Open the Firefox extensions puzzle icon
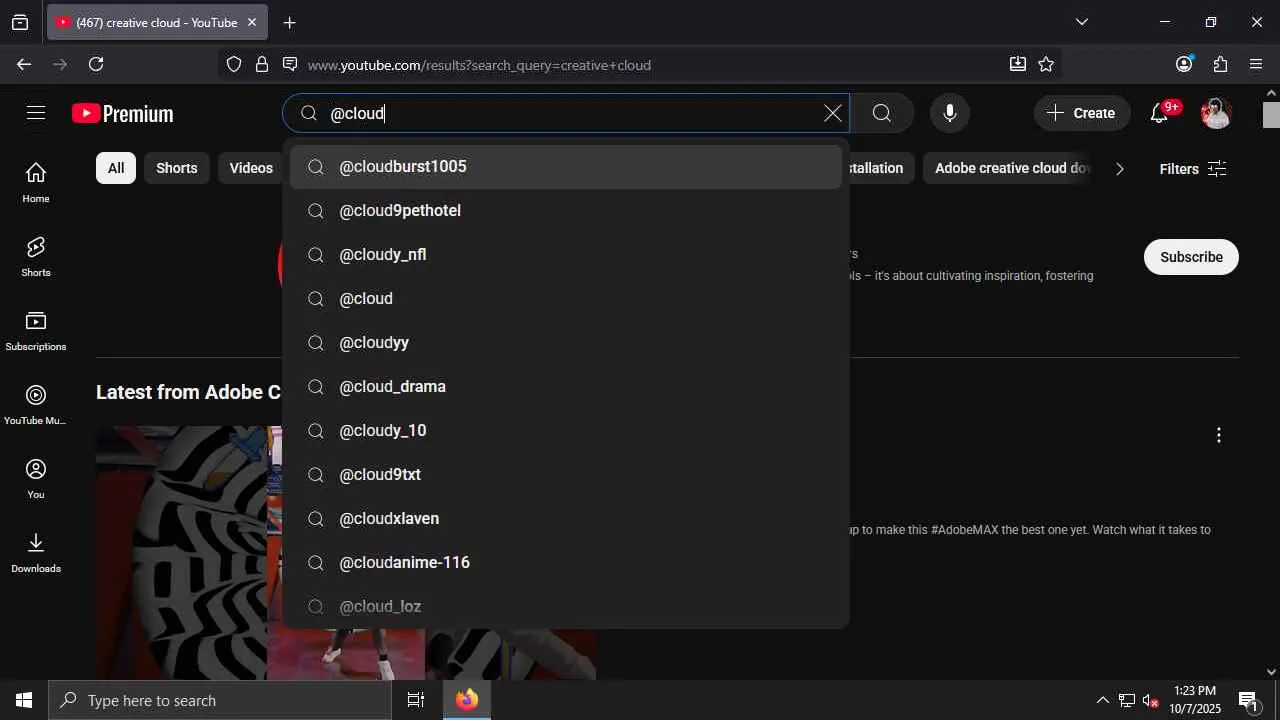Screen dimensions: 1280x720 (x=1220, y=64)
